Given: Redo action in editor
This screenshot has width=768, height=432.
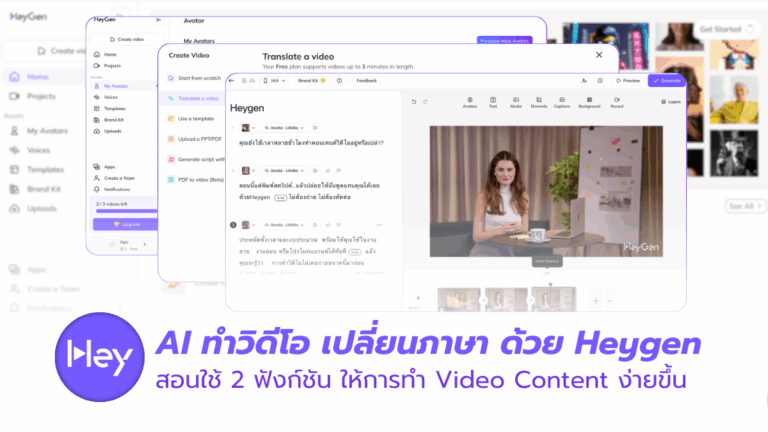Looking at the screenshot, I should [x=426, y=102].
